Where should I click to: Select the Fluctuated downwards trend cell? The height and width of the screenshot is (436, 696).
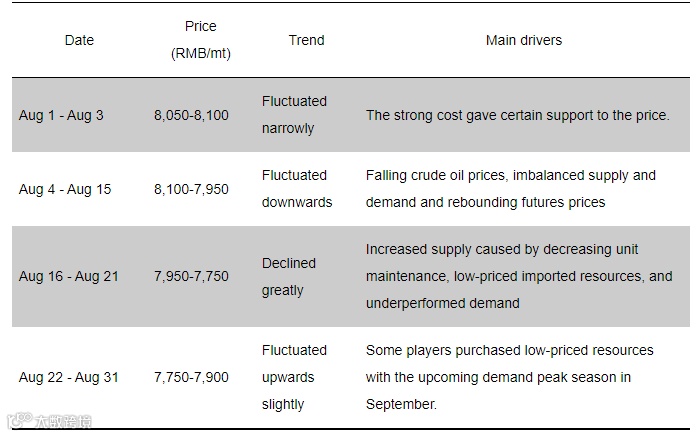coord(296,189)
